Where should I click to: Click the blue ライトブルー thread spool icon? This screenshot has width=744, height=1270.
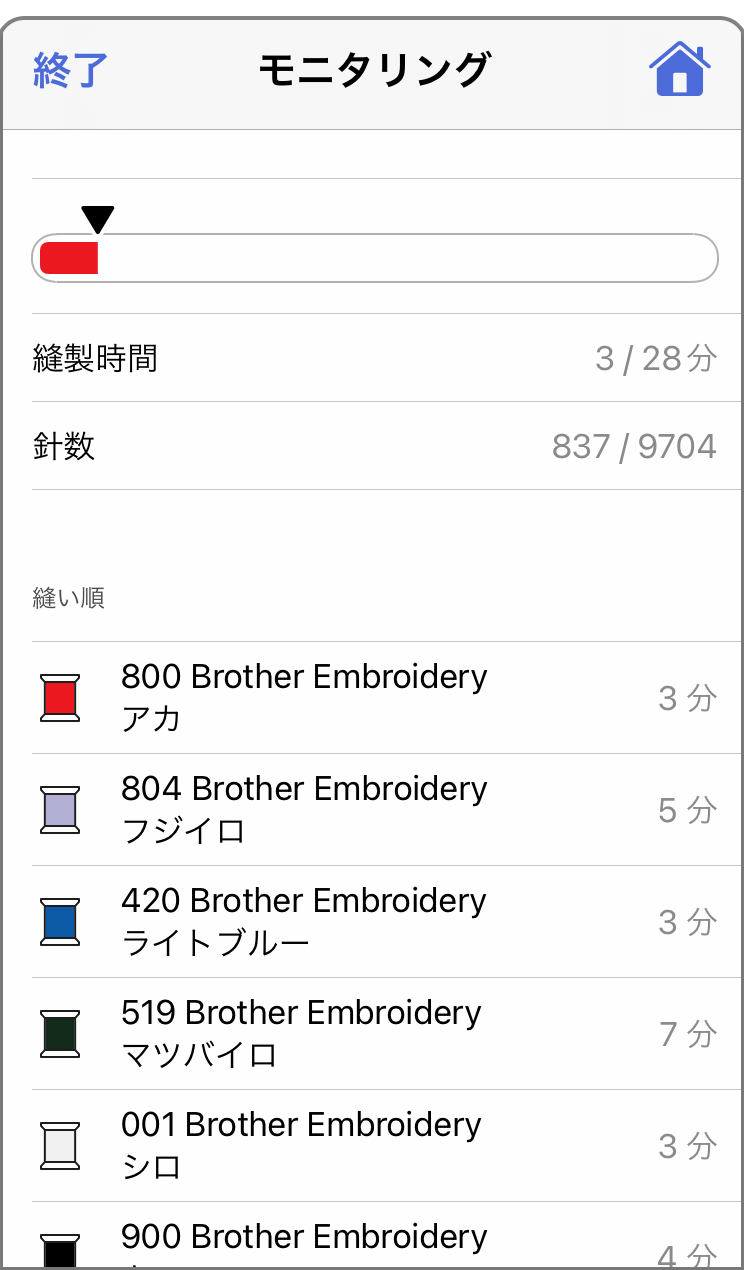[x=60, y=921]
